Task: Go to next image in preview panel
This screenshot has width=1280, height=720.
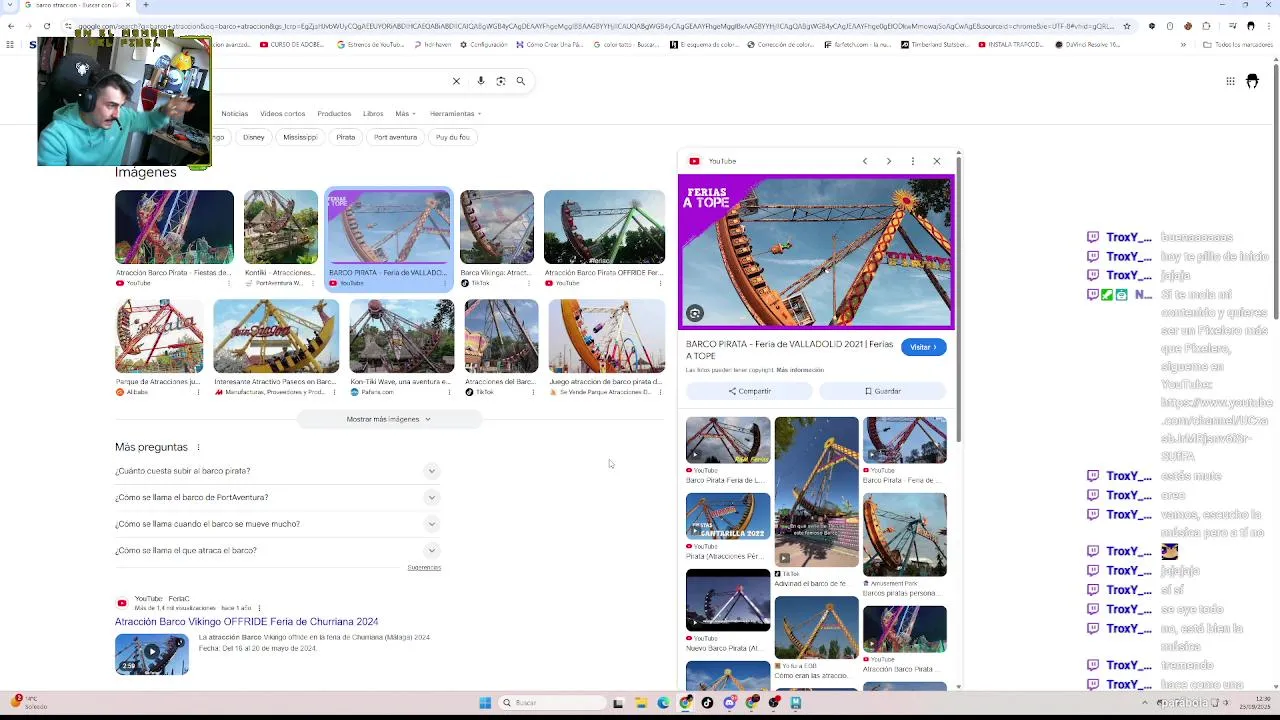Action: tap(889, 161)
